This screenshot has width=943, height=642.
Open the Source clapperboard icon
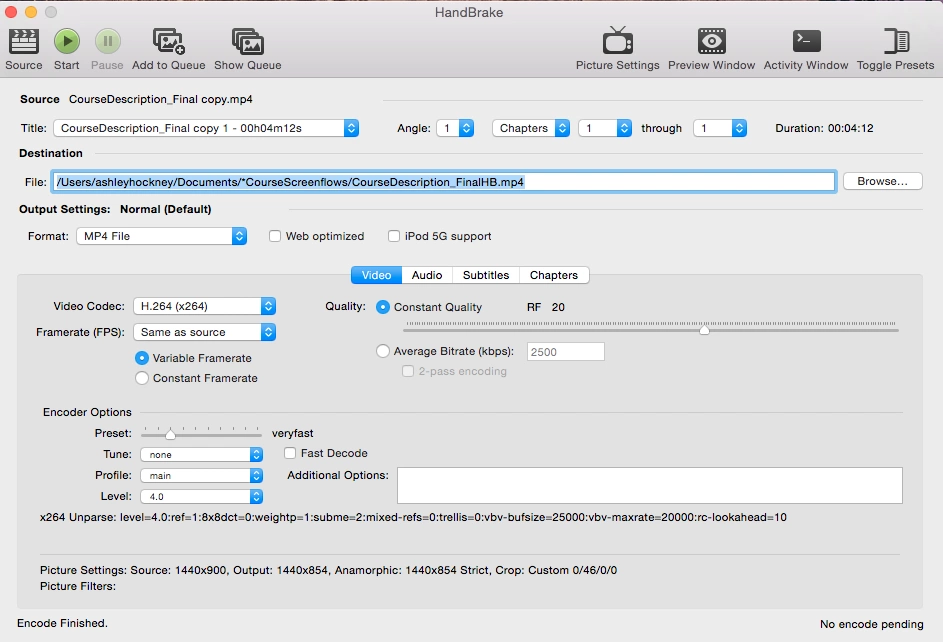pos(23,41)
